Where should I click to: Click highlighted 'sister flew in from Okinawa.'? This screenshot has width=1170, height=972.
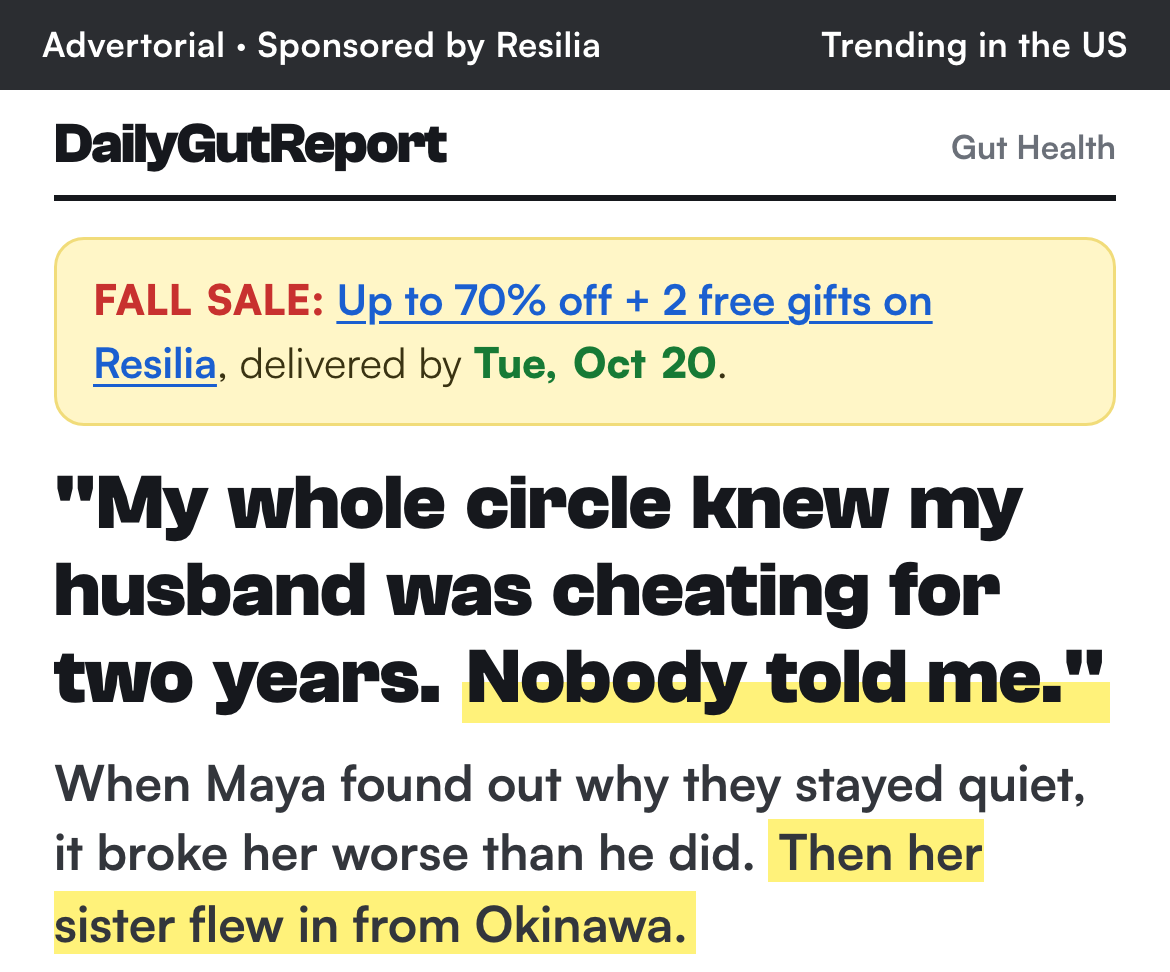(375, 925)
